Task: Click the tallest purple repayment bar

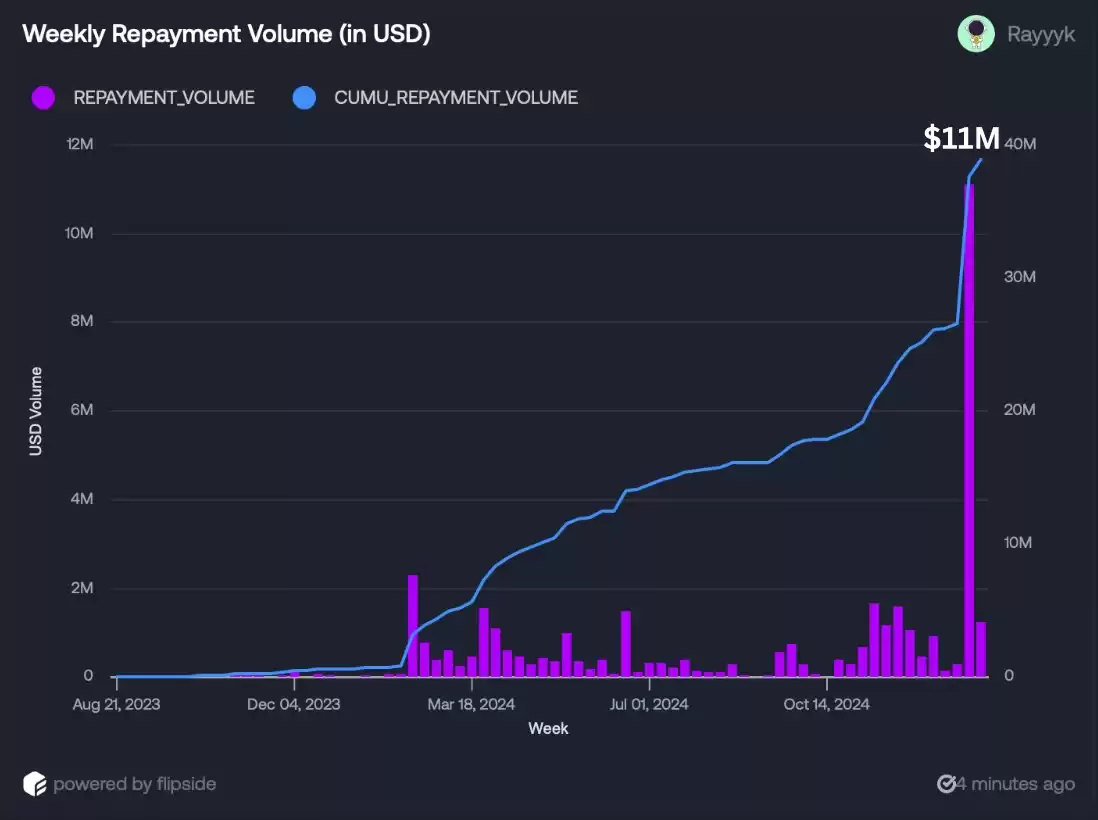Action: pos(969,431)
